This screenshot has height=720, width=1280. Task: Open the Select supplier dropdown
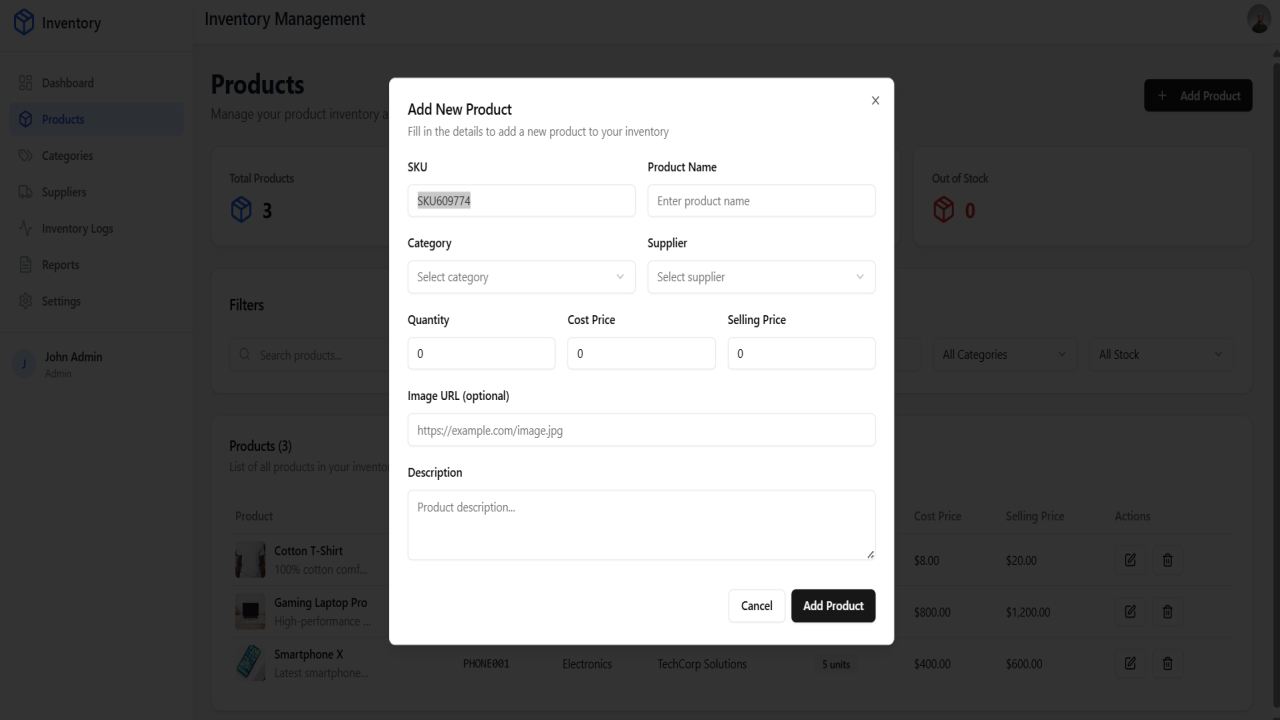[x=761, y=277]
